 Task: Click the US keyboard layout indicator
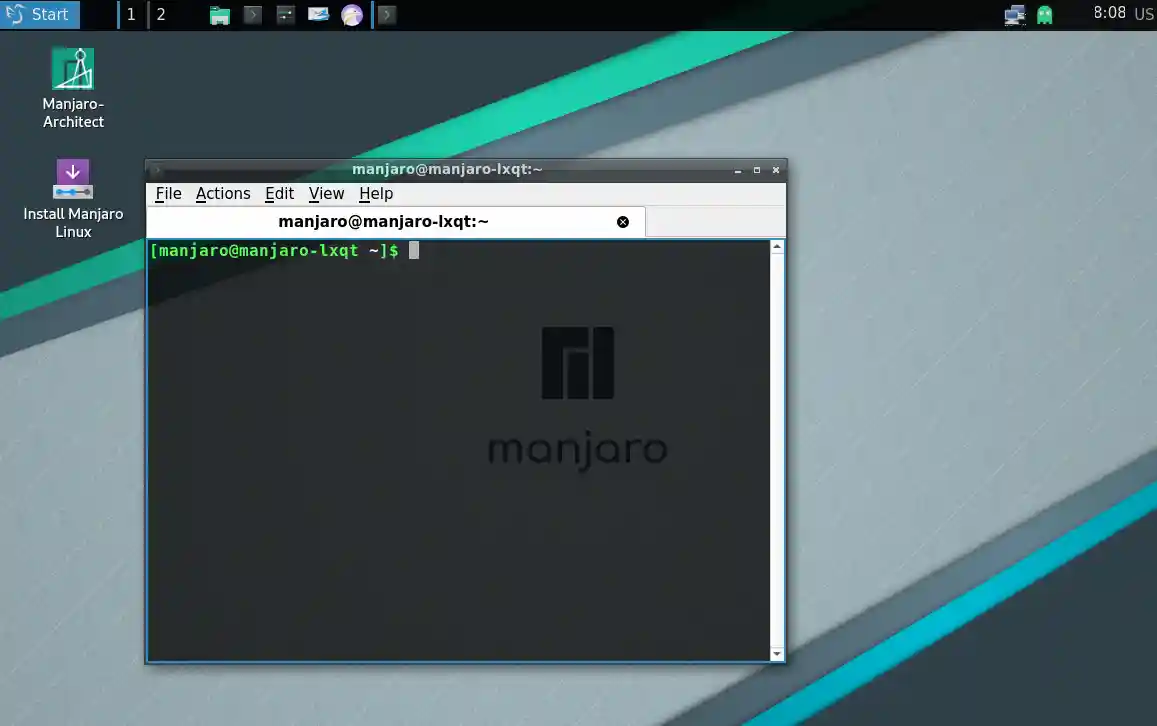[1144, 14]
